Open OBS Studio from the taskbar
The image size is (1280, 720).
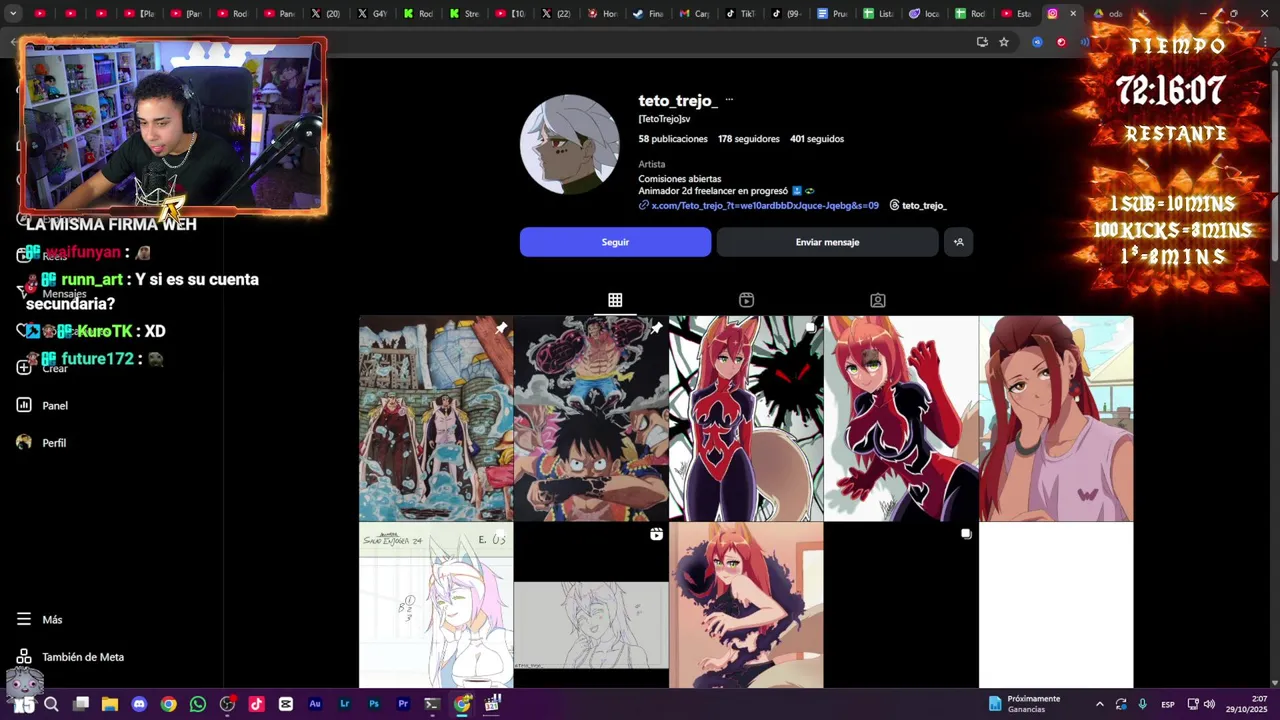tap(227, 704)
